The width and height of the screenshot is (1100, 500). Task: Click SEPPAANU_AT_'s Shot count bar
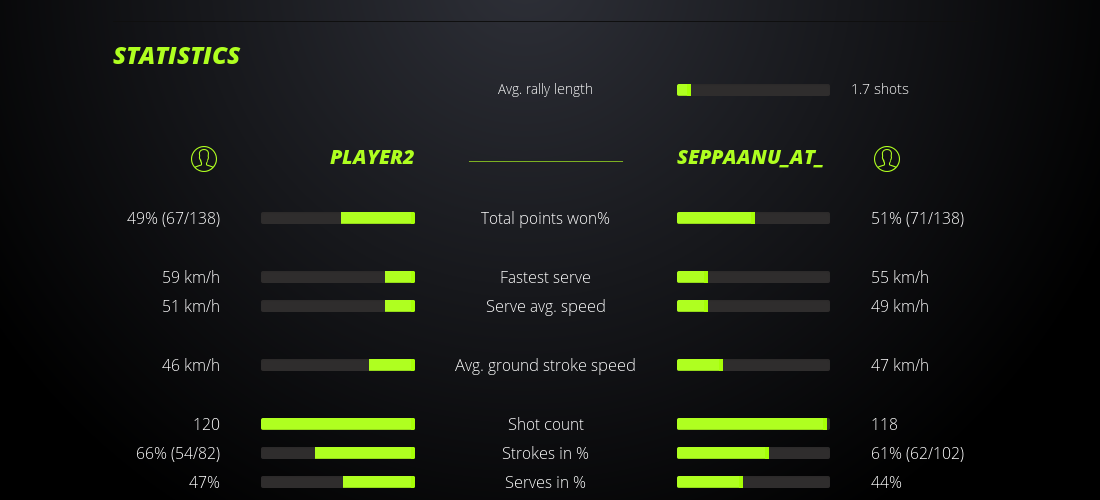tap(753, 424)
